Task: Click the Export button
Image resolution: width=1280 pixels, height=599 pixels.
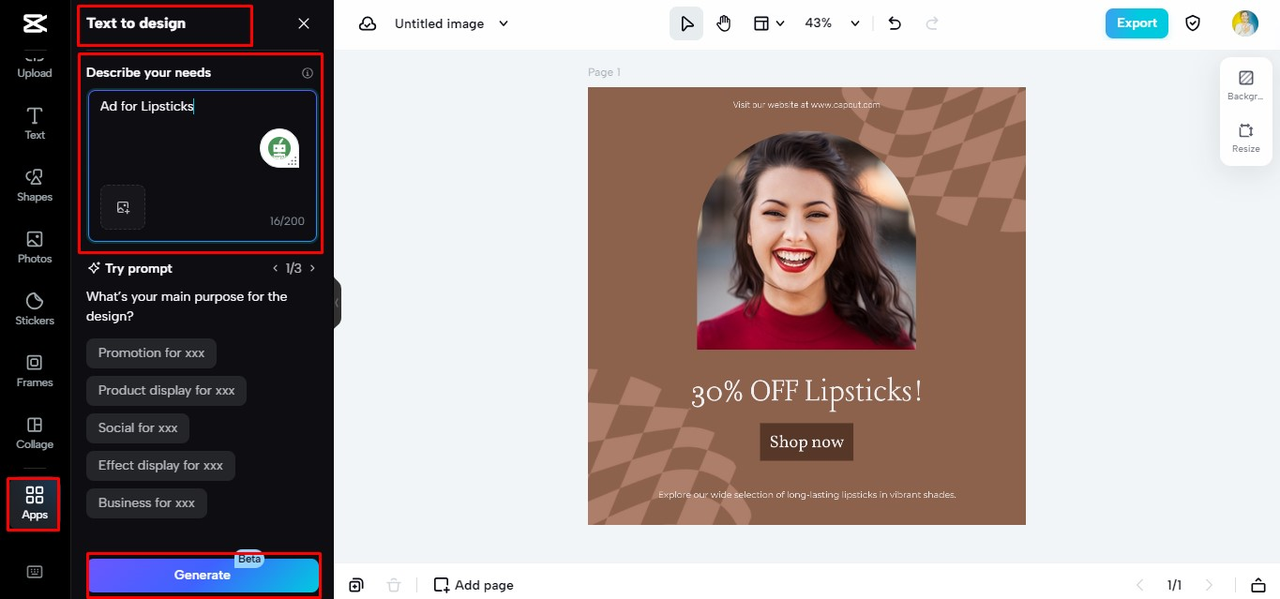Action: pyautogui.click(x=1136, y=23)
